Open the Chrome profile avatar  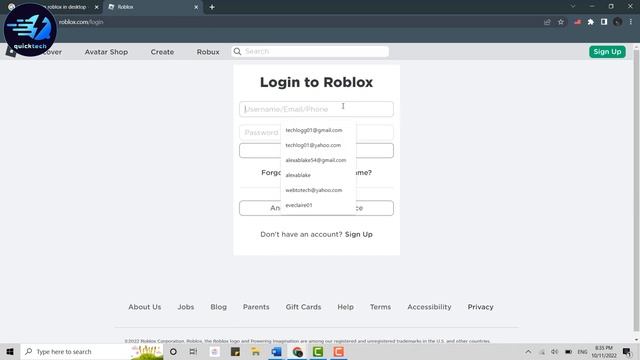coord(618,22)
